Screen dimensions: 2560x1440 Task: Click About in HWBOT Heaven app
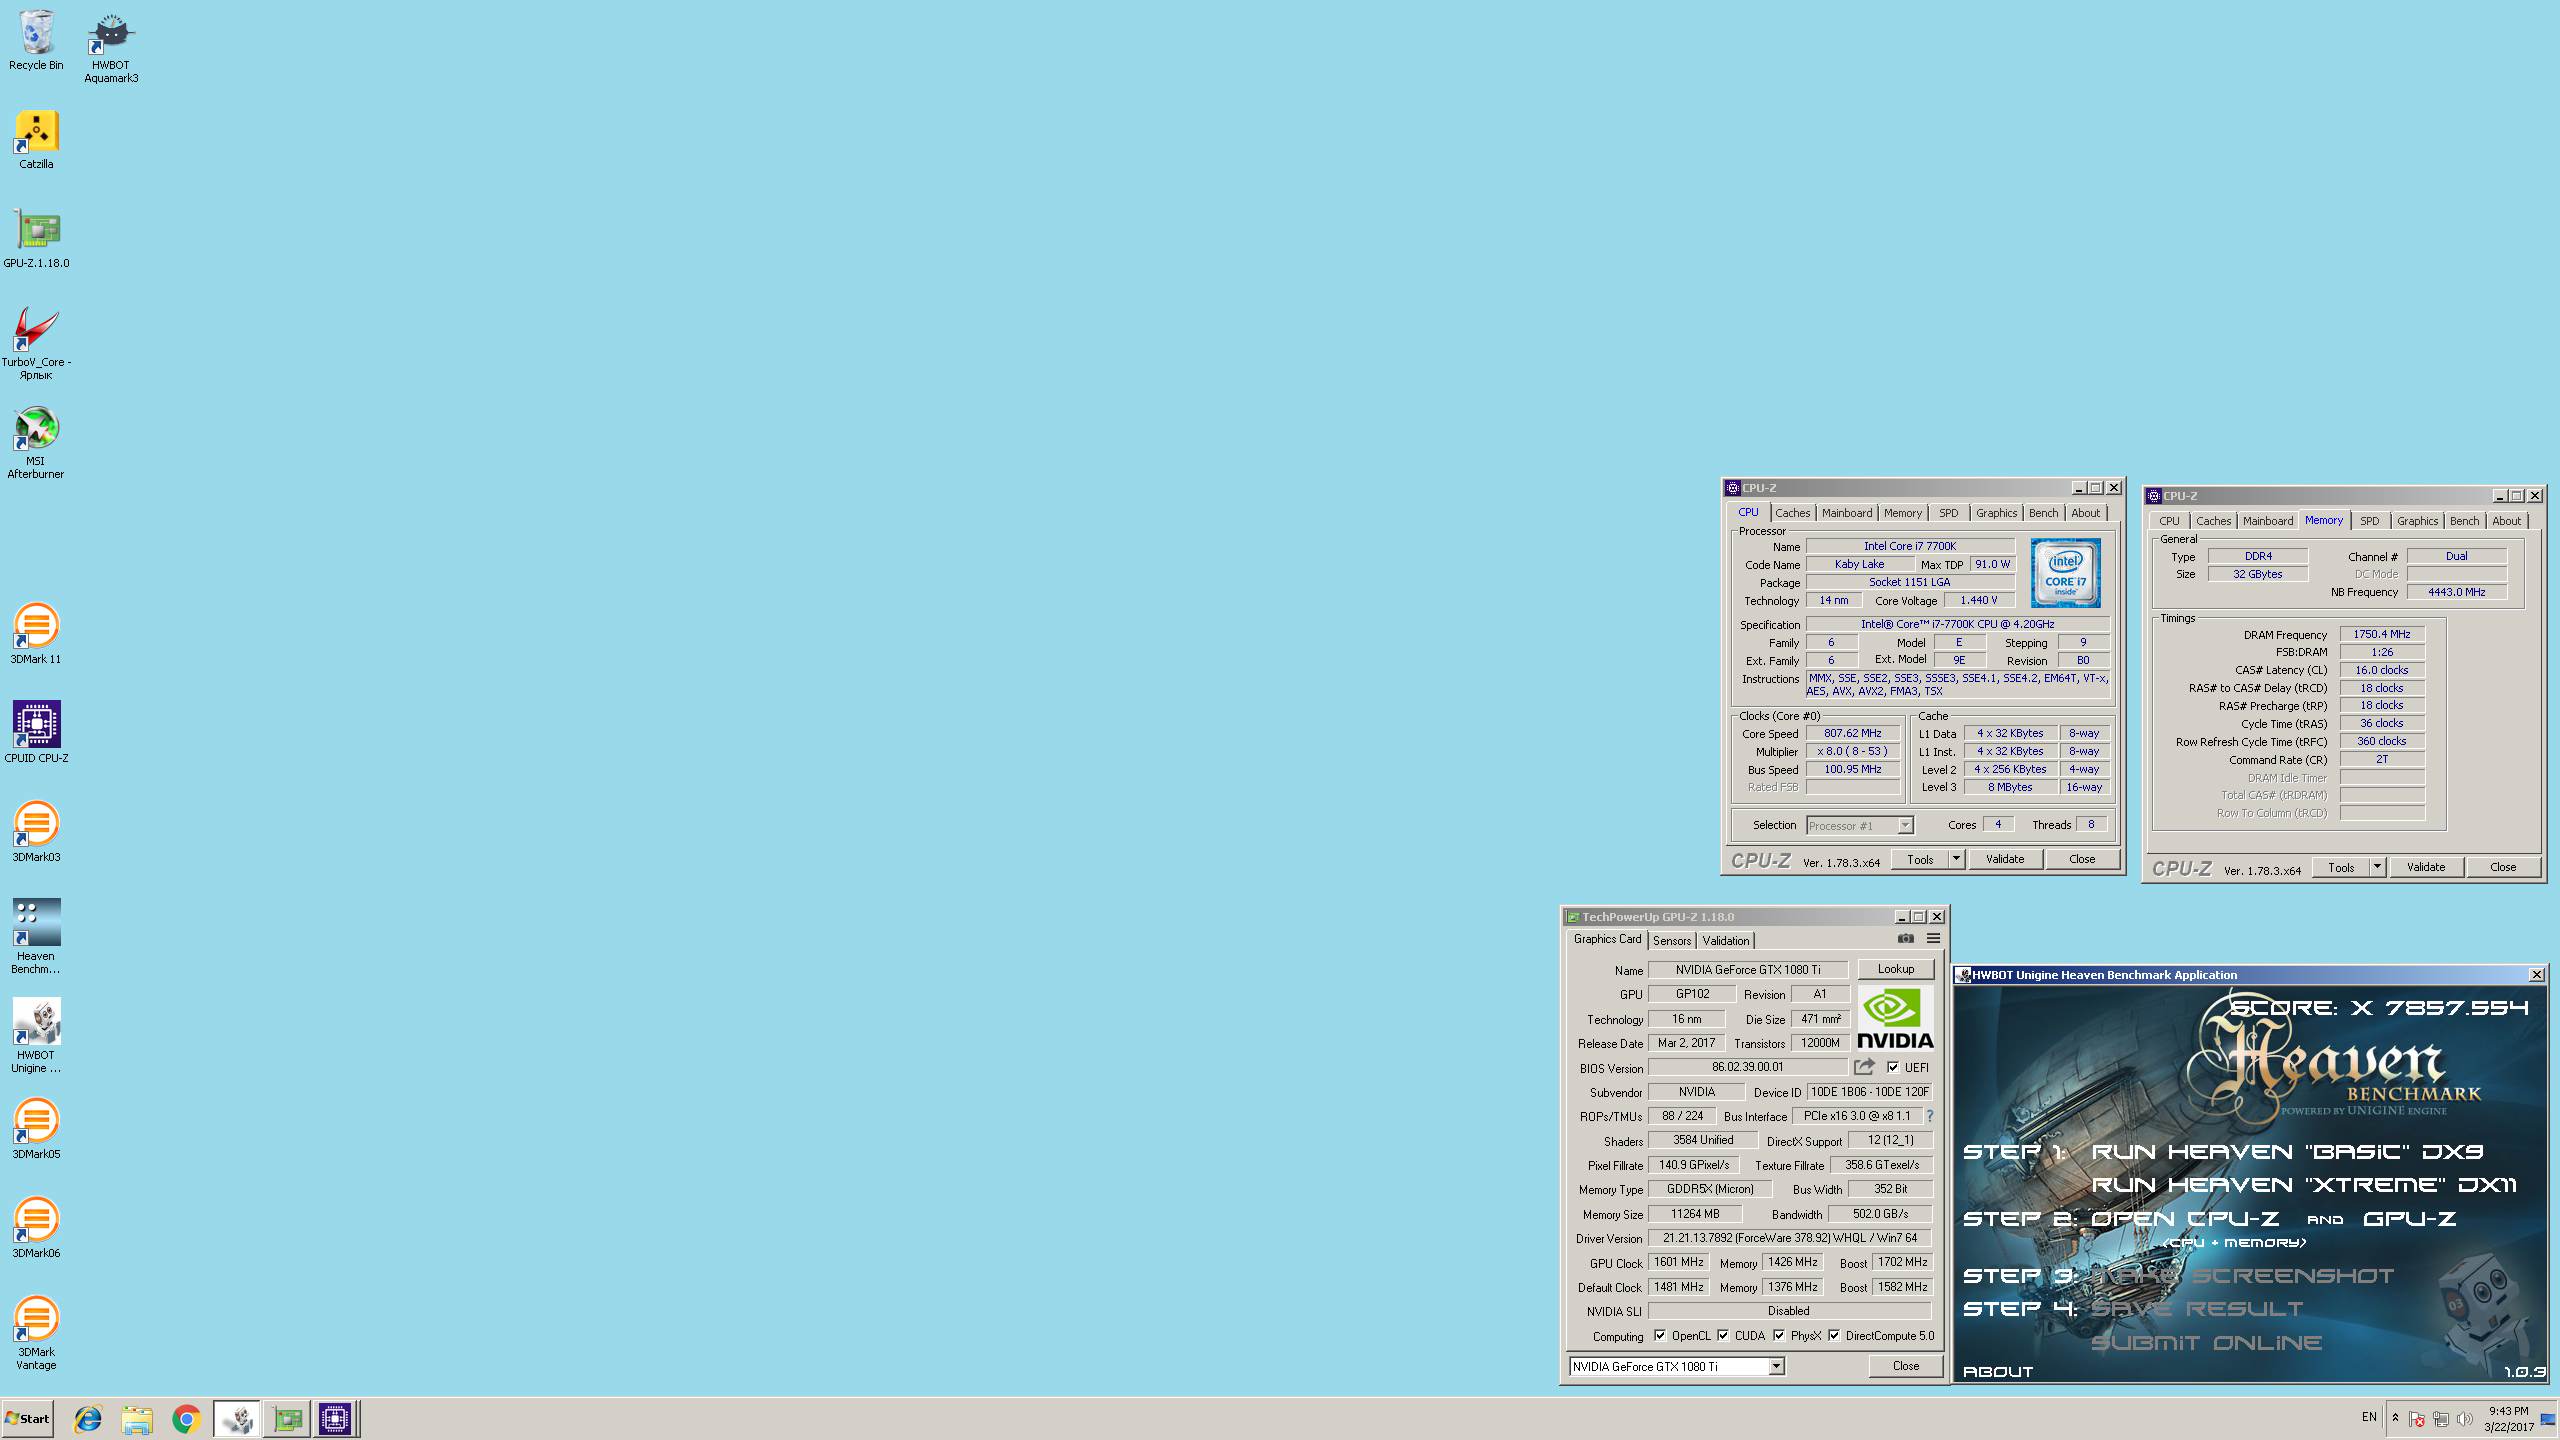pyautogui.click(x=1998, y=1372)
